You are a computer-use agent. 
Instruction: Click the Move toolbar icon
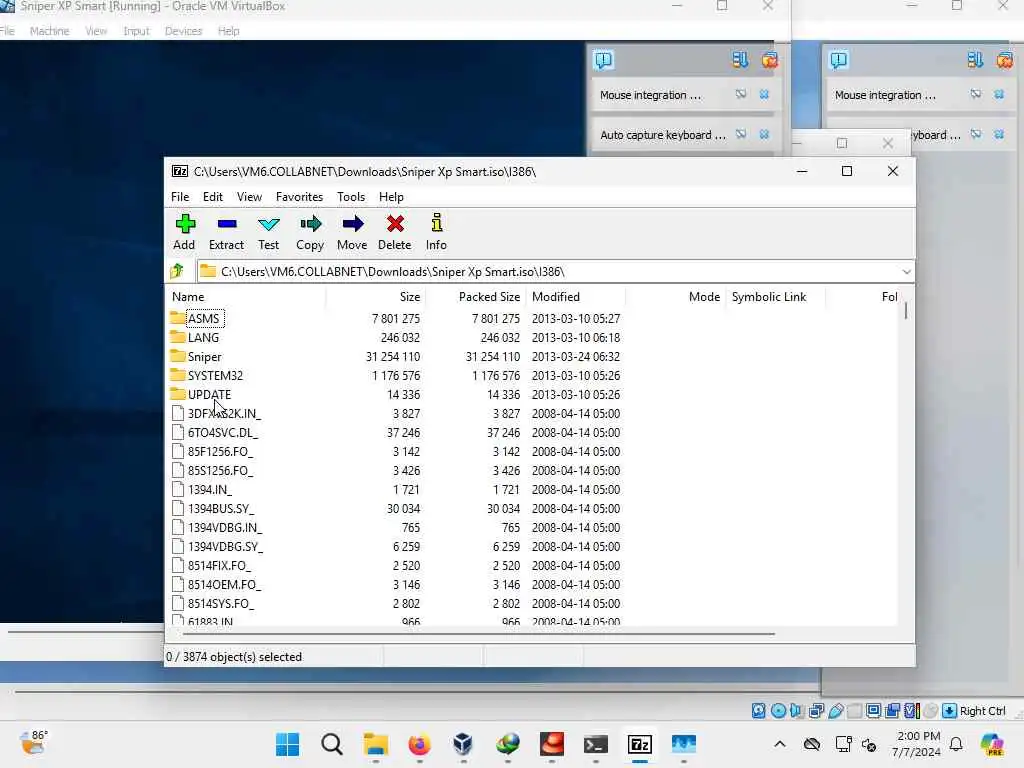tap(353, 224)
